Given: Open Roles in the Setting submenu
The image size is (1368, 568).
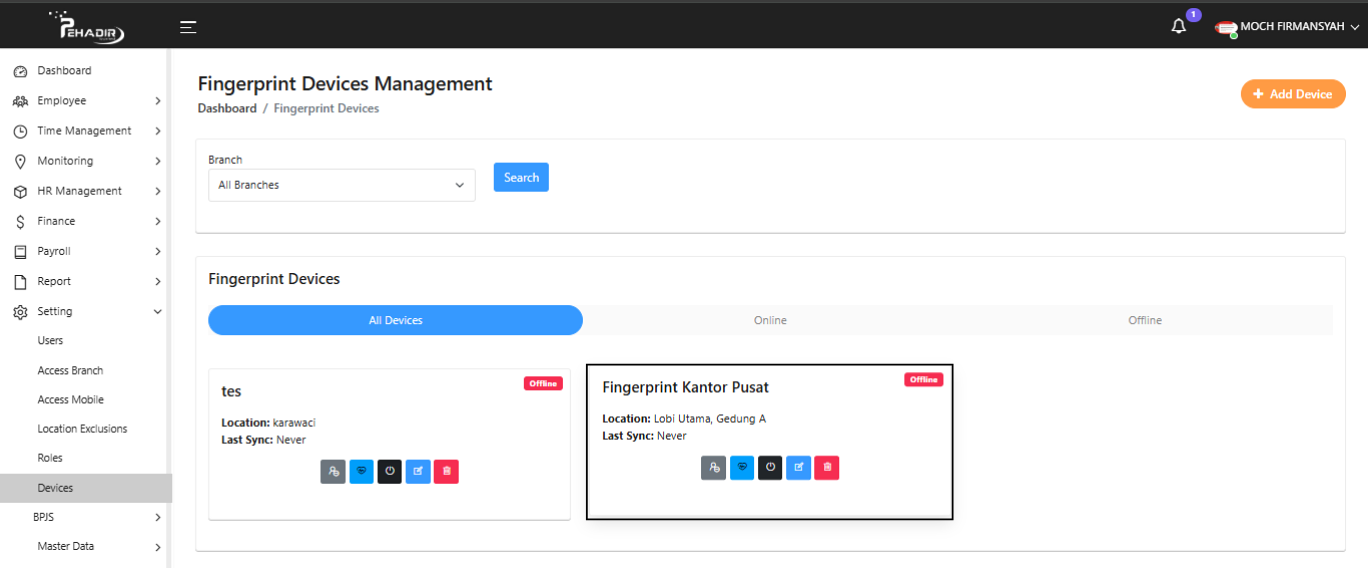Looking at the screenshot, I should (50, 458).
